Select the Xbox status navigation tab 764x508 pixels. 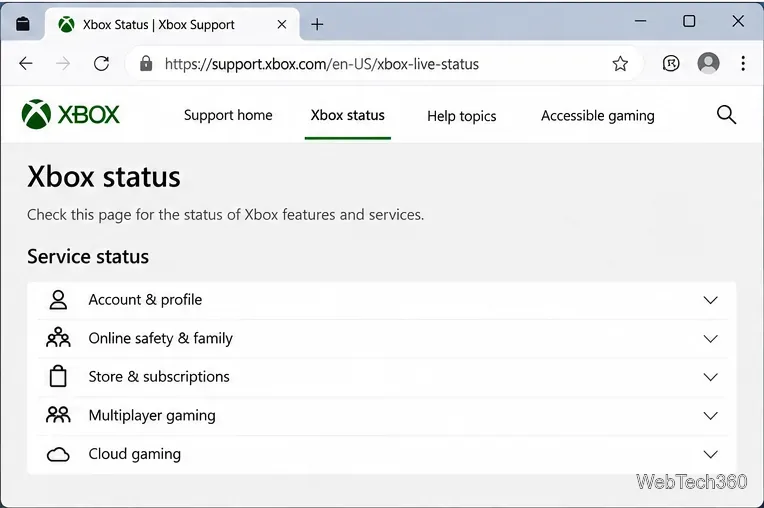(347, 115)
